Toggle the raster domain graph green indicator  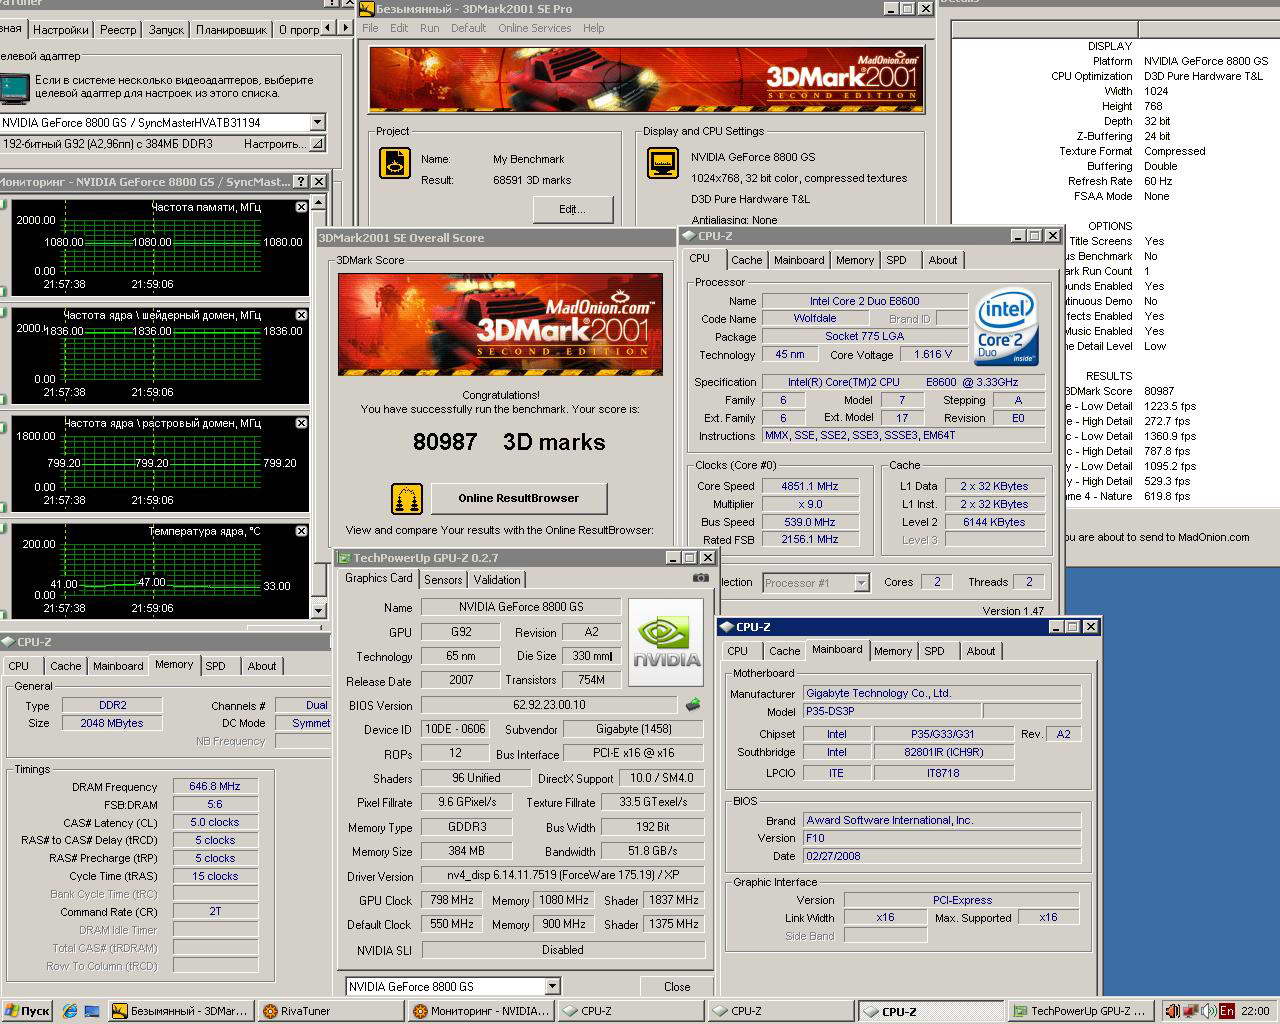[x=3, y=427]
